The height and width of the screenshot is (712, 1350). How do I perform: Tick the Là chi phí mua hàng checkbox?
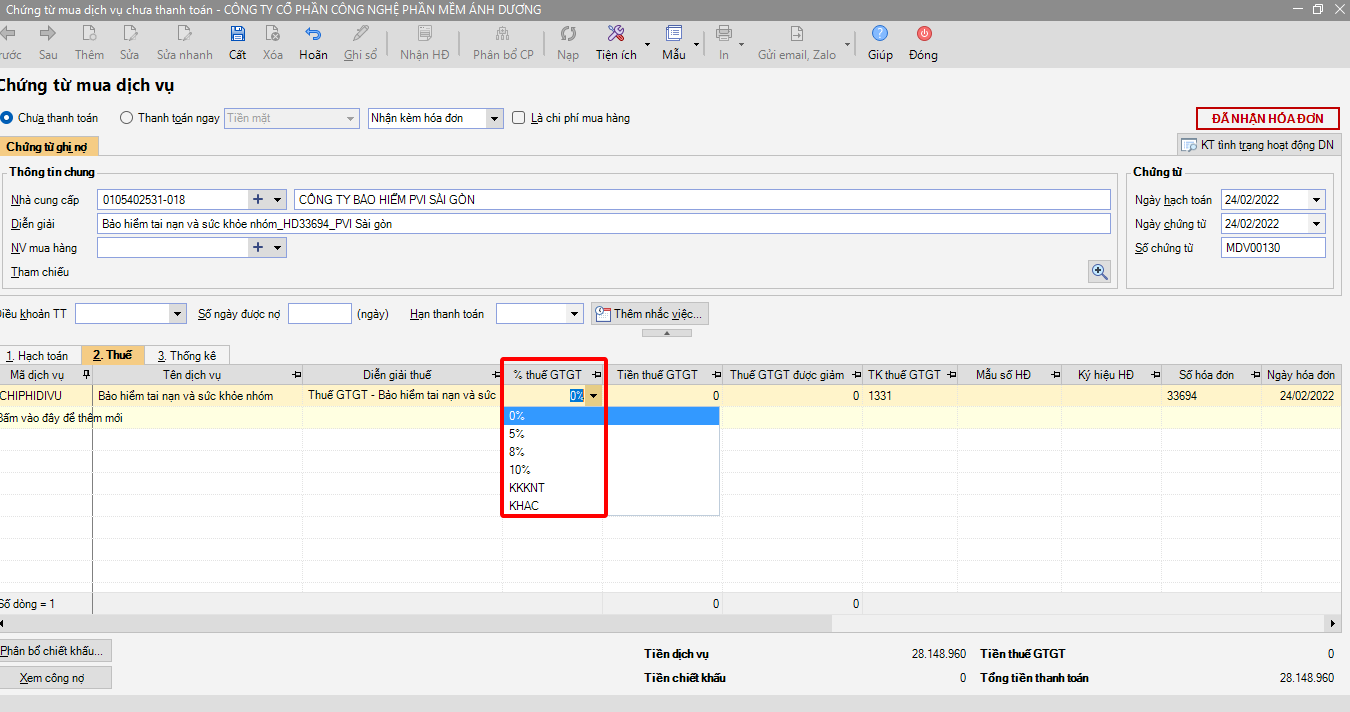[x=518, y=118]
